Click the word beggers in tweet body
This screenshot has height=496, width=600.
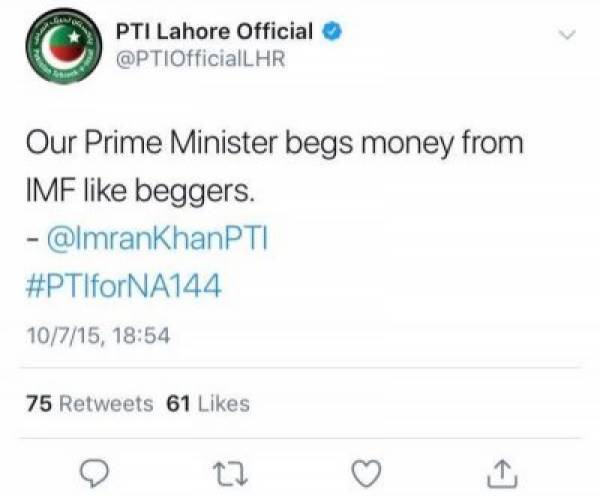[195, 192]
